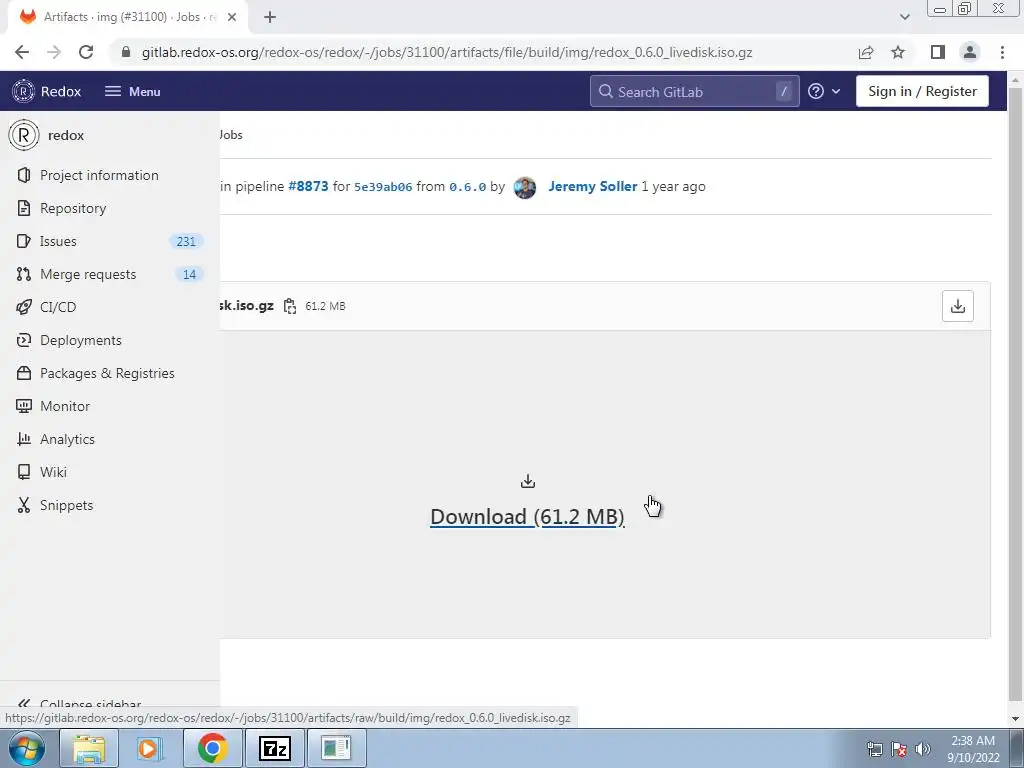Open the Chrome profile avatar
The width and height of the screenshot is (1024, 768).
(x=970, y=52)
